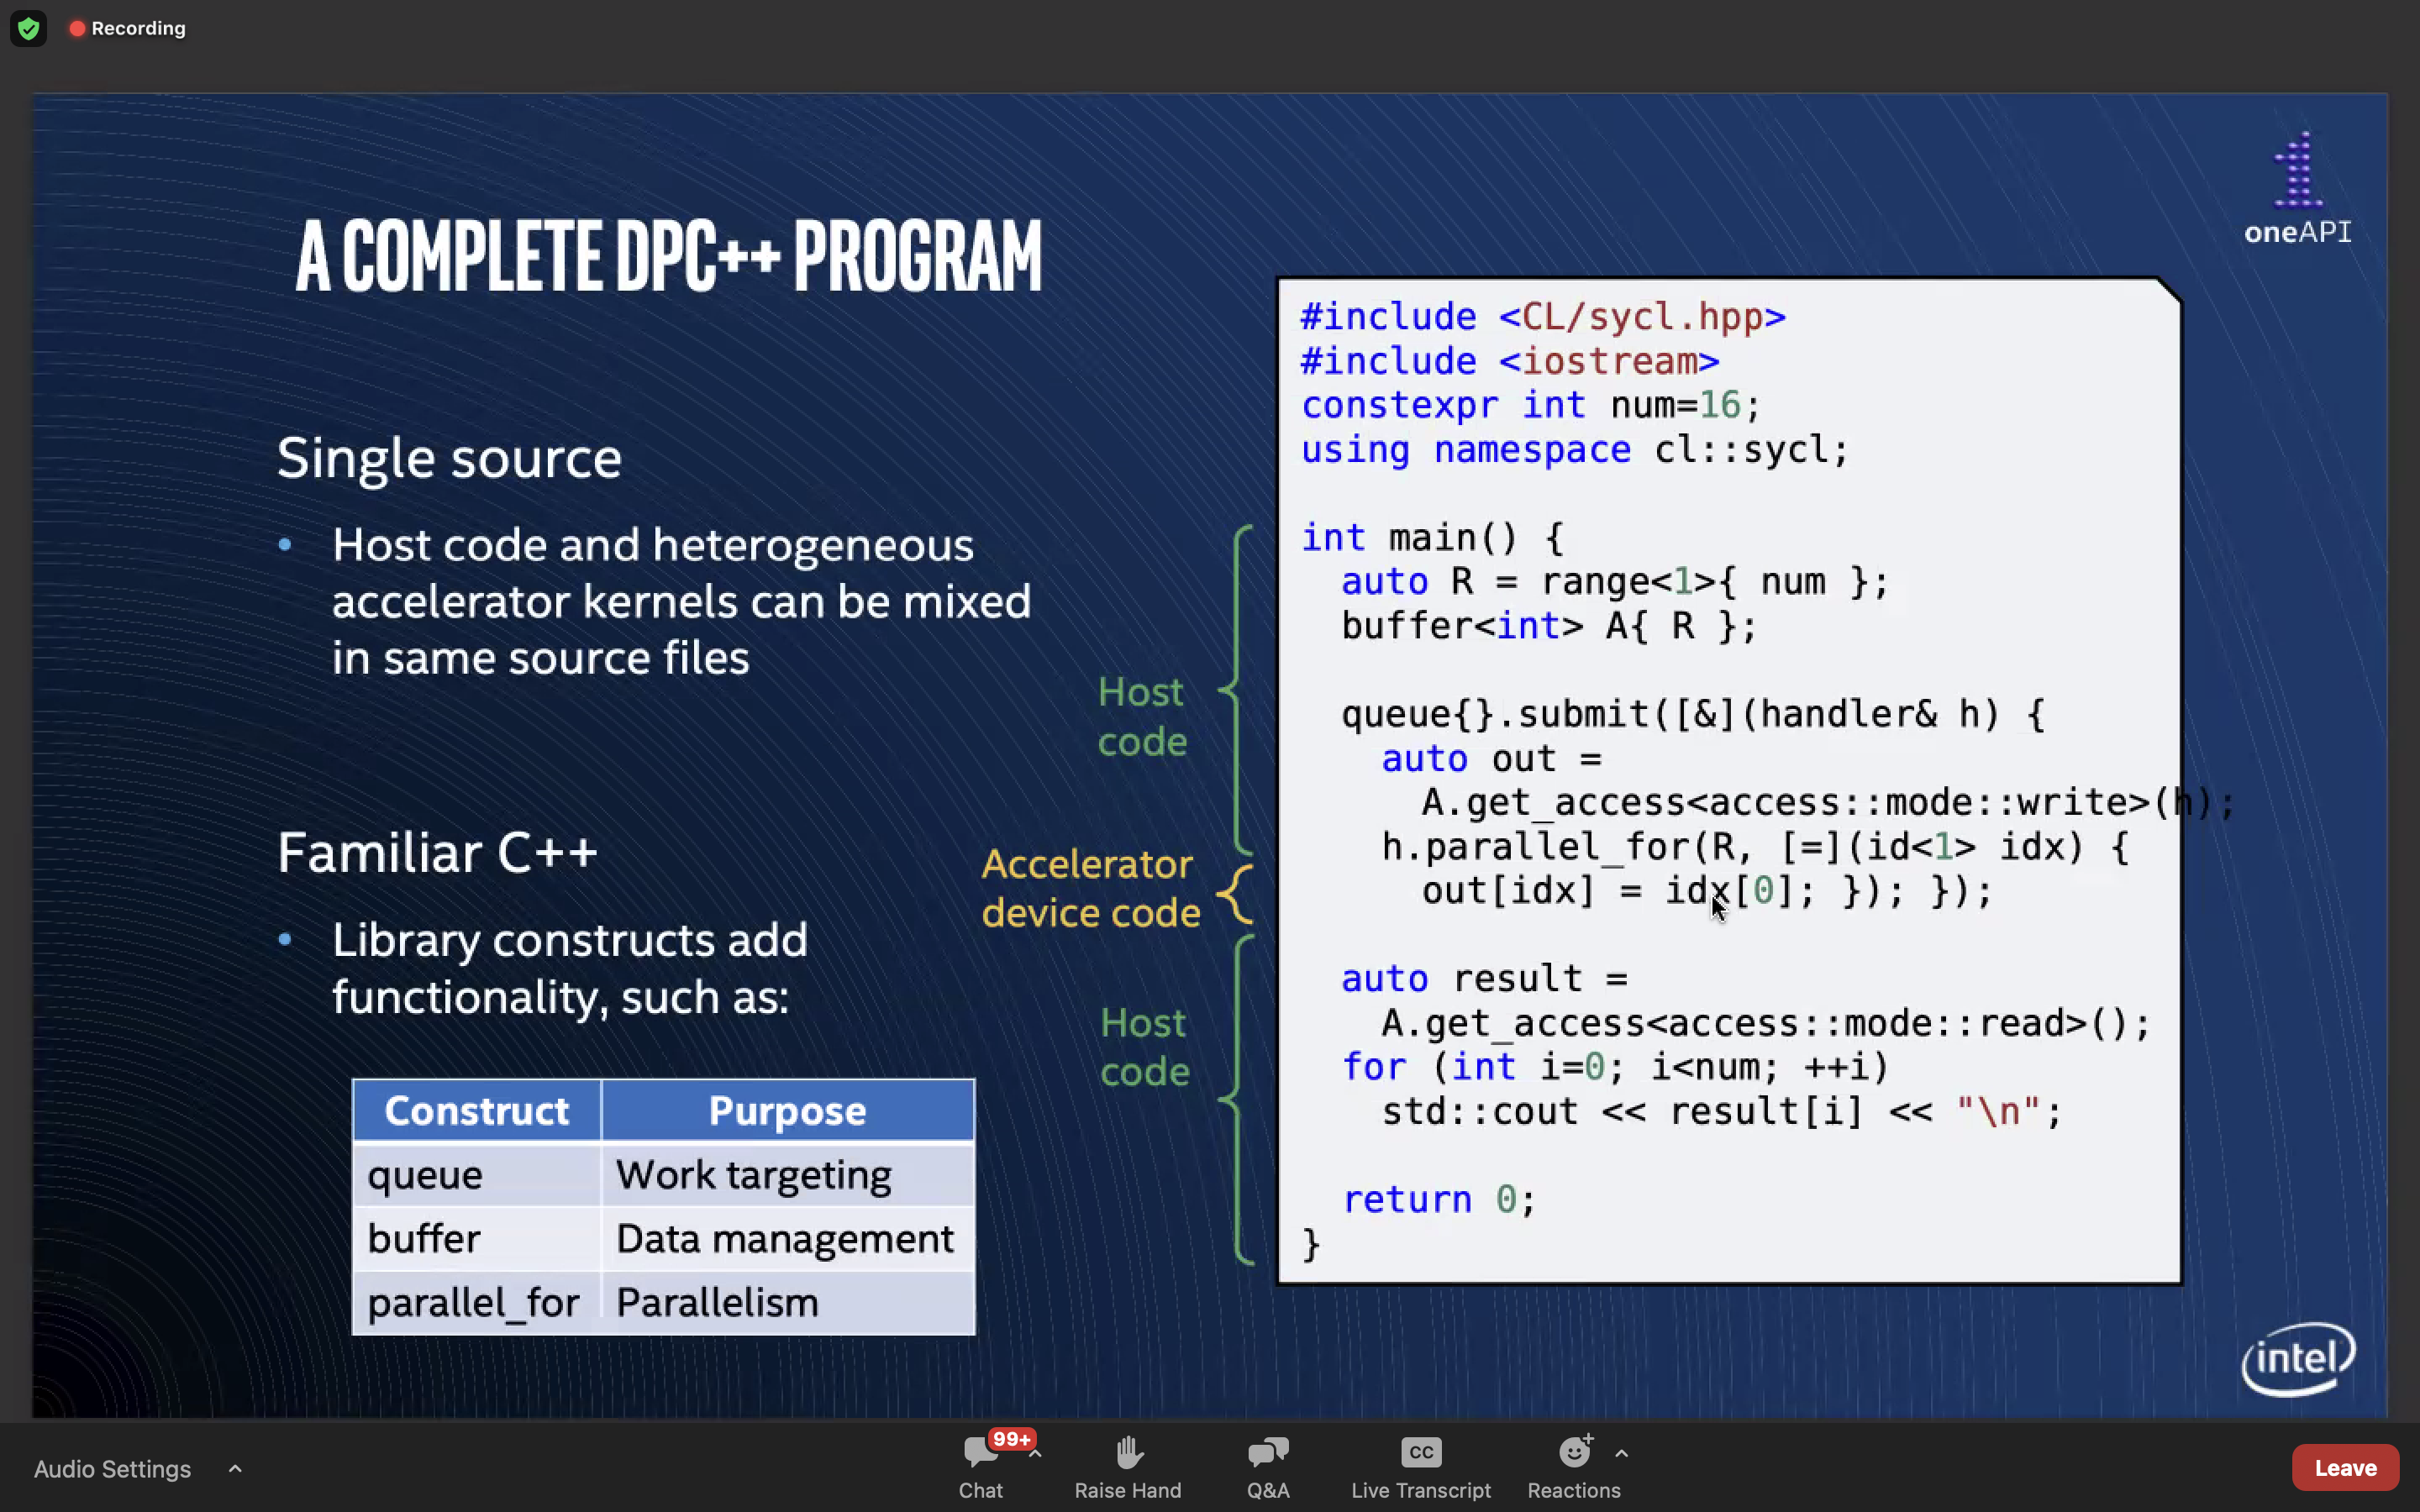Expand the Reactions options chevron
This screenshot has height=1512, width=2420.
click(1622, 1453)
